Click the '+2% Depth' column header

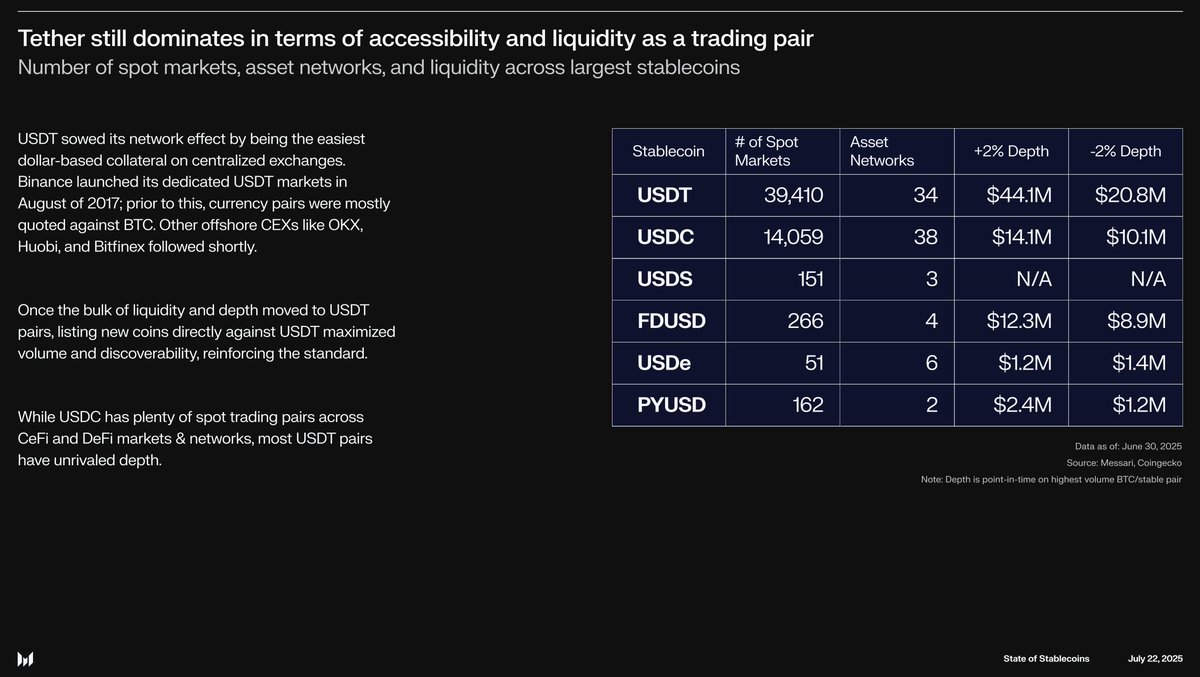(1011, 151)
